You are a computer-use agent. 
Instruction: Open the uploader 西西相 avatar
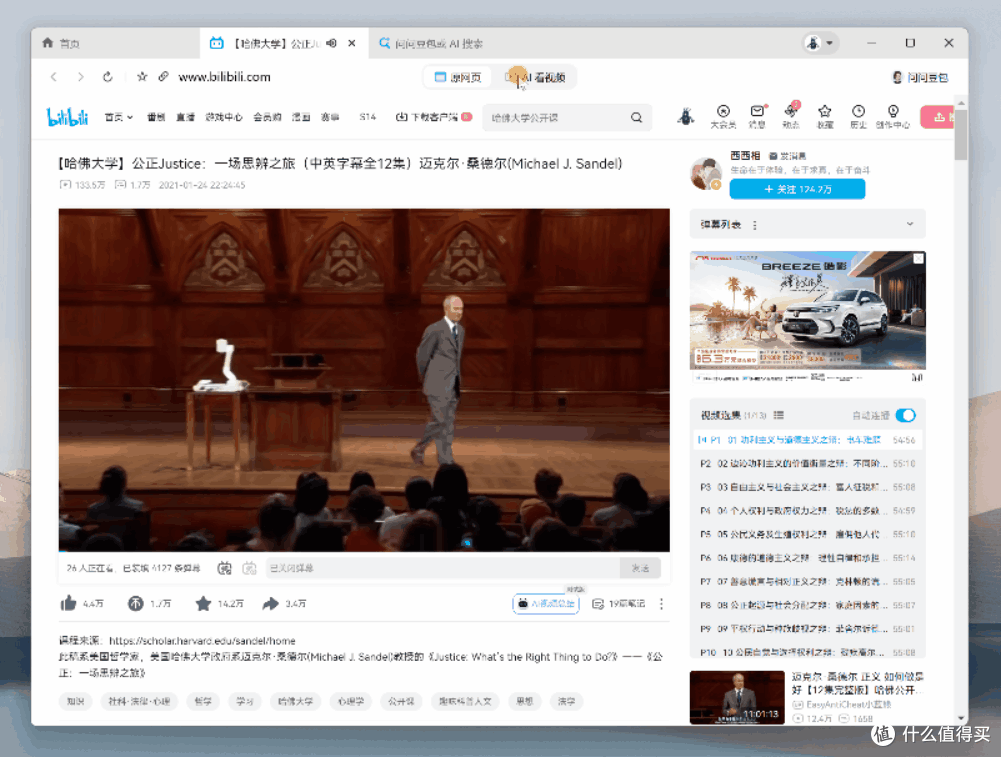click(706, 174)
